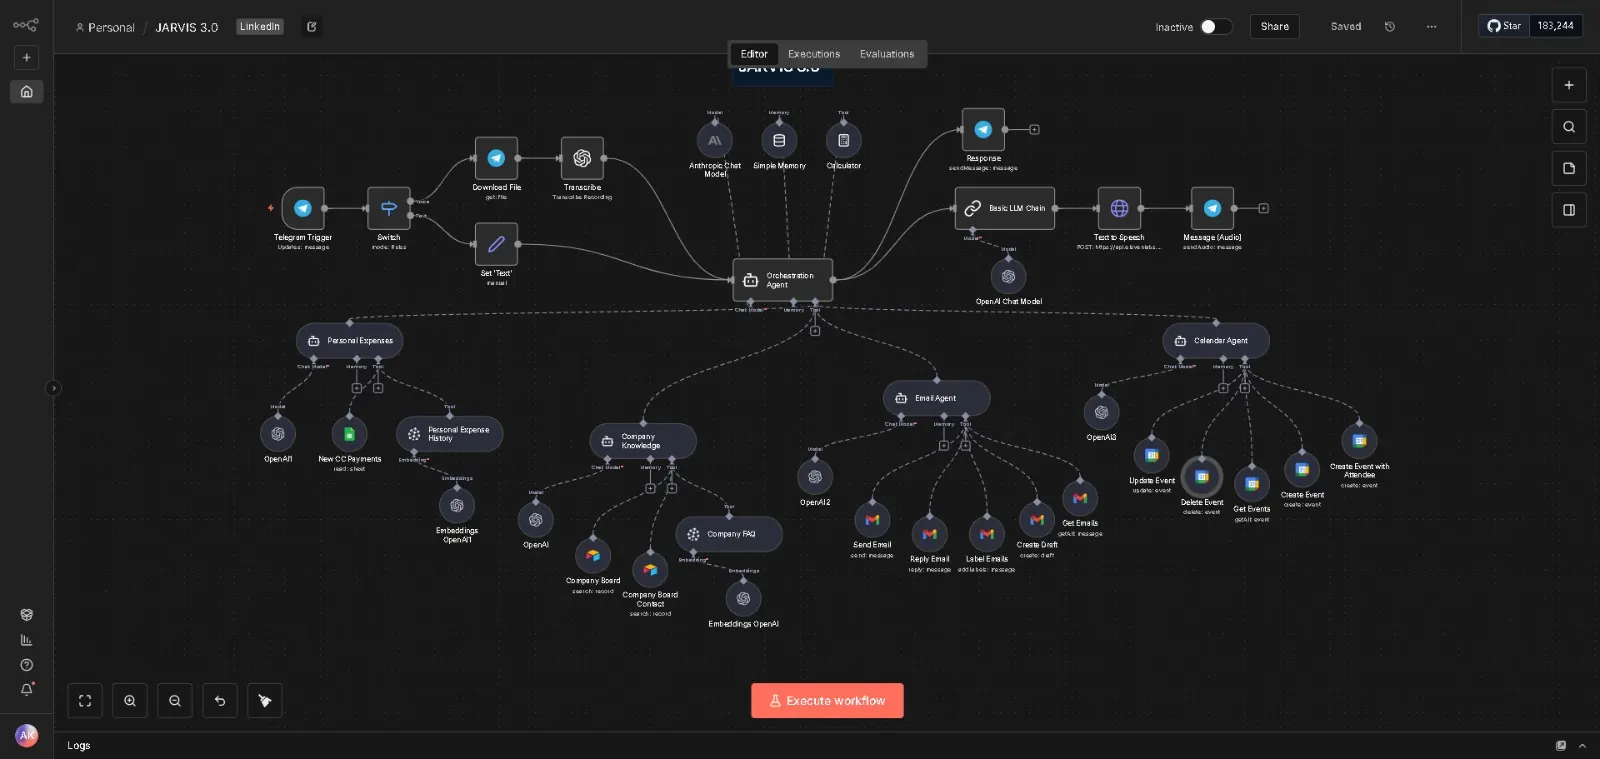Screen dimensions: 1600x759
Task: Select the Message (Audio) node
Action: pos(1212,208)
